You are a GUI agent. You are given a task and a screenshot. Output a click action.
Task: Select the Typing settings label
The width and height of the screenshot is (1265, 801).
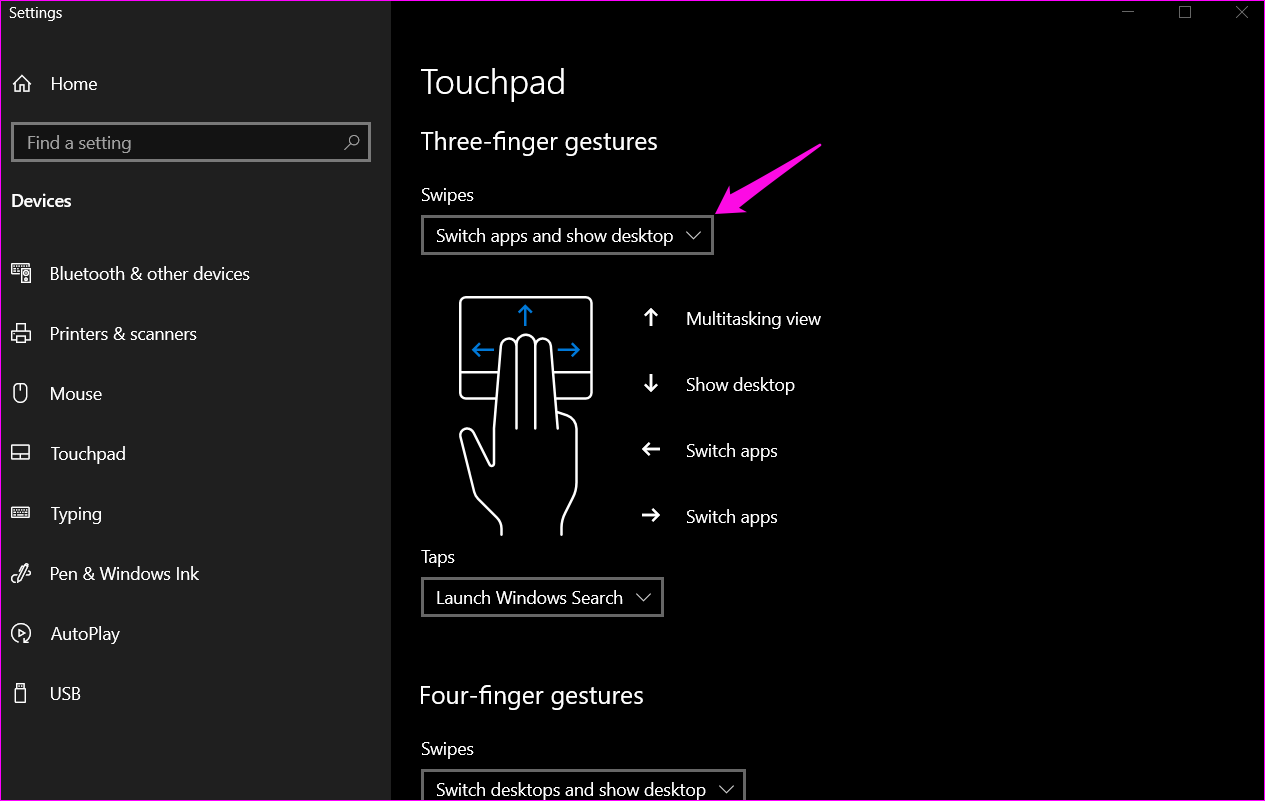76,514
